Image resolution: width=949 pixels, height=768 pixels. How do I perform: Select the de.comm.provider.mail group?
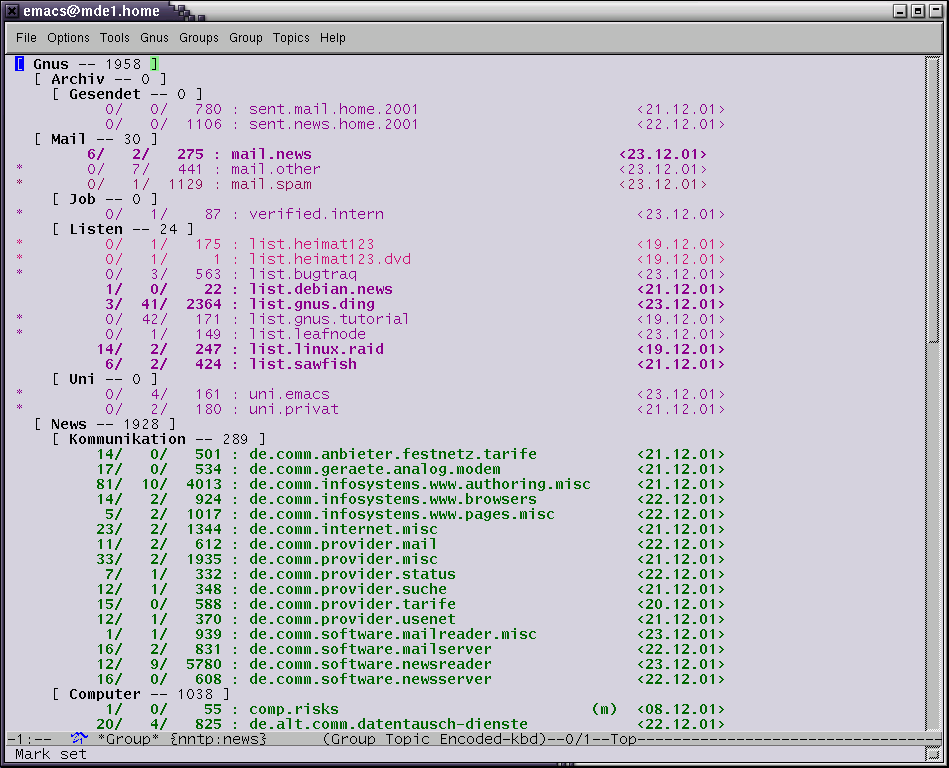(x=343, y=544)
